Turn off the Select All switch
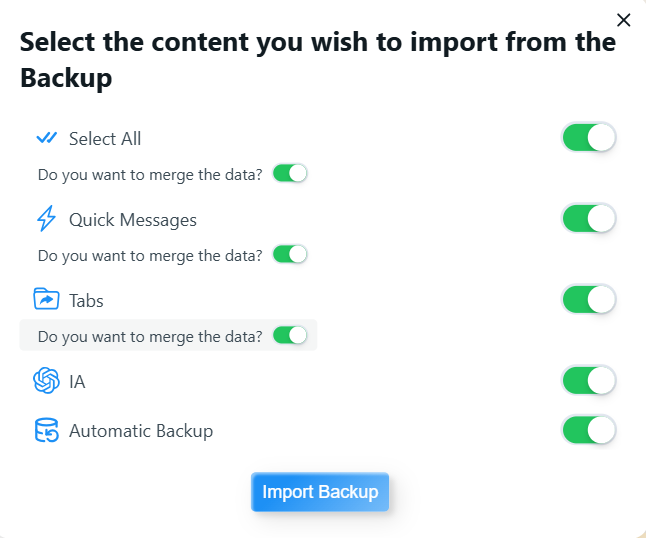This screenshot has width=646, height=538. [x=589, y=138]
